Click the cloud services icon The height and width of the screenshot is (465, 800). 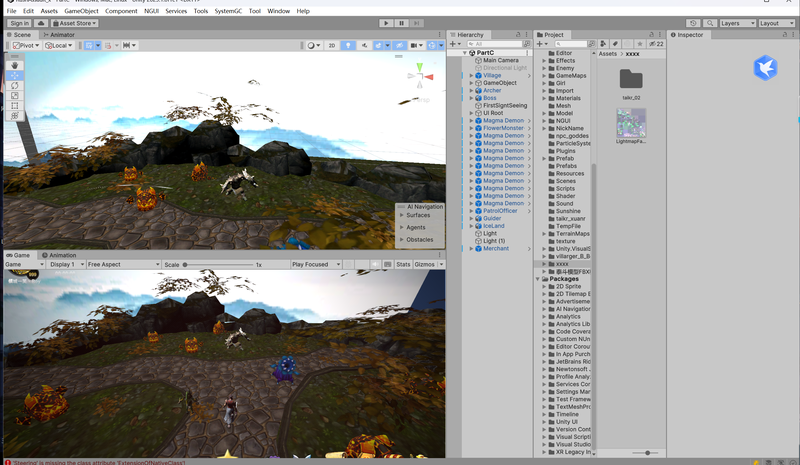tap(41, 23)
